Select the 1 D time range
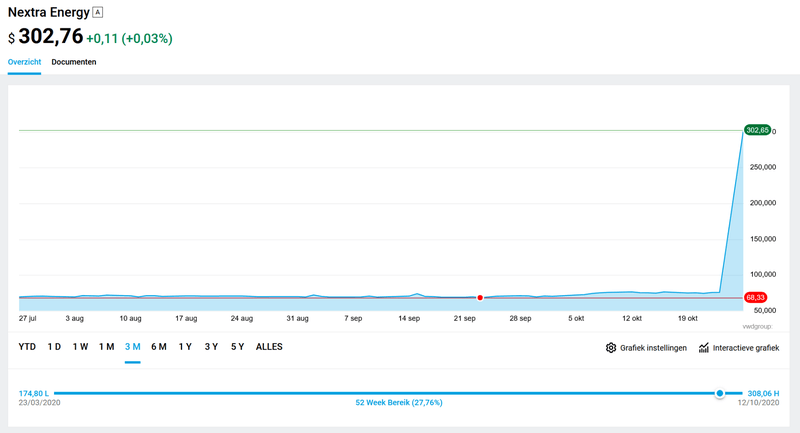 [x=54, y=347]
